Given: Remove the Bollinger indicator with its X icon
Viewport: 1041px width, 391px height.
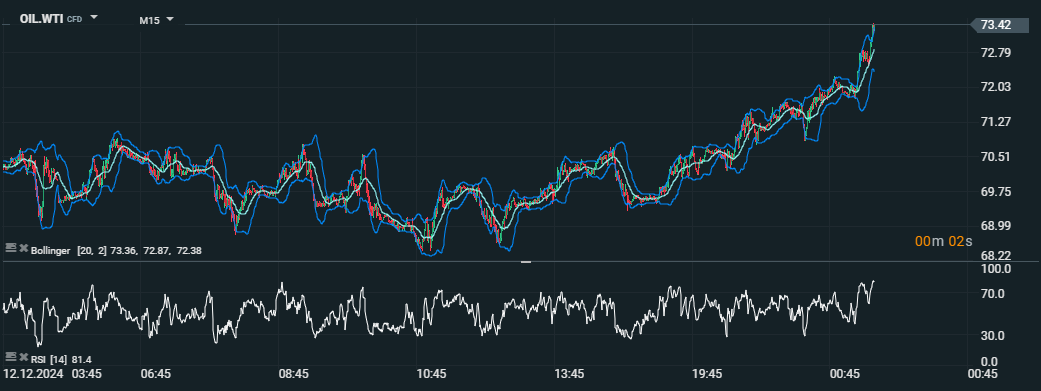Looking at the screenshot, I should [23, 248].
